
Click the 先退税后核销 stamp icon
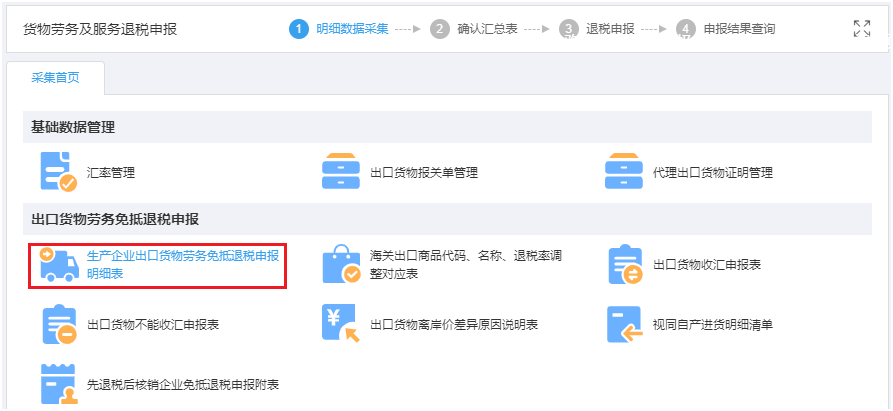point(57,384)
